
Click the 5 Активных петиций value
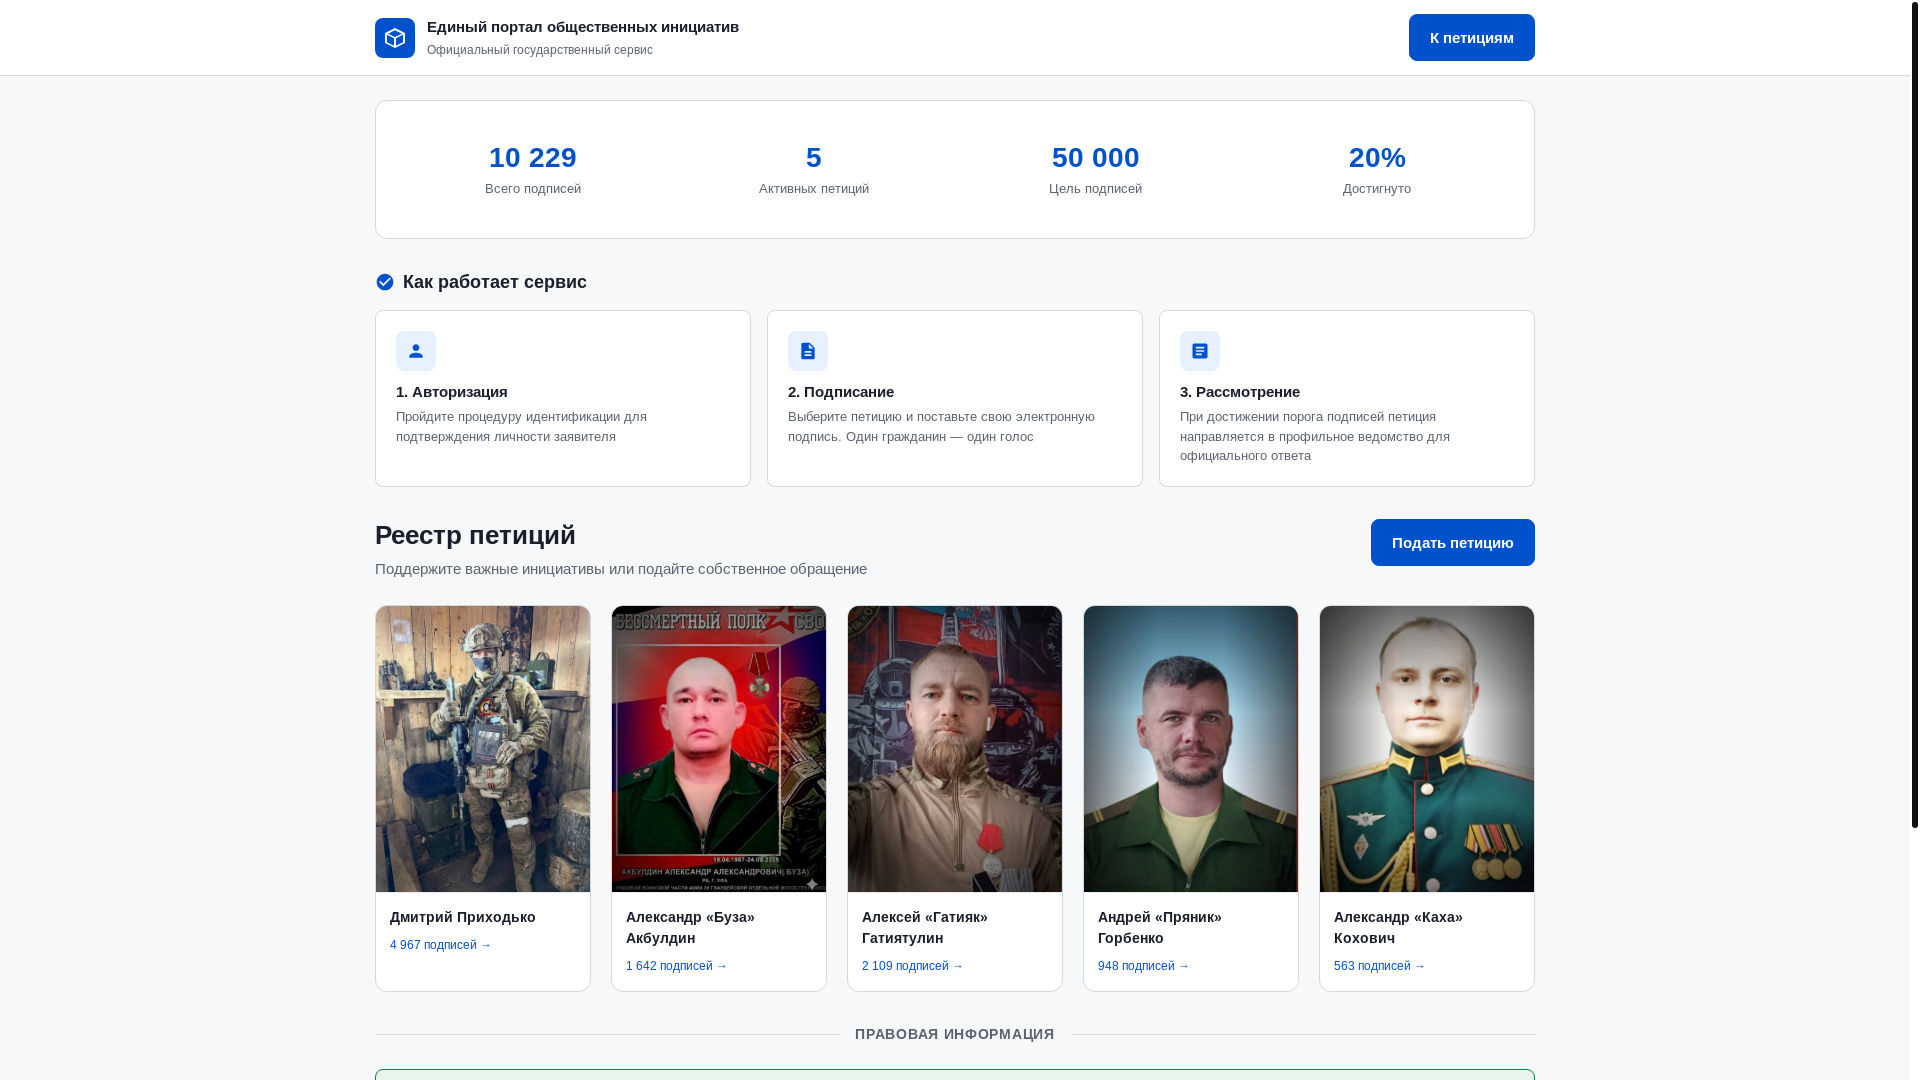814,158
